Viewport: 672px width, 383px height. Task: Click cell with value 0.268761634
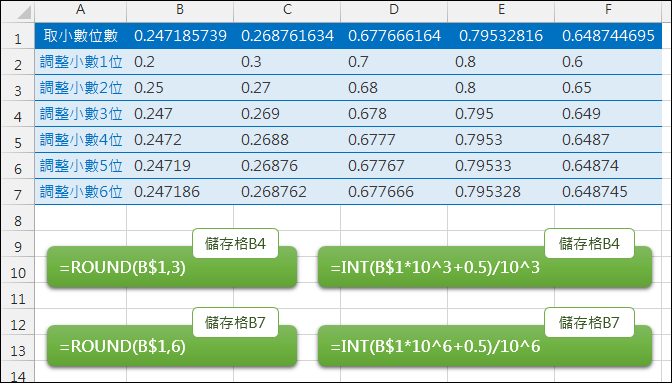(287, 36)
